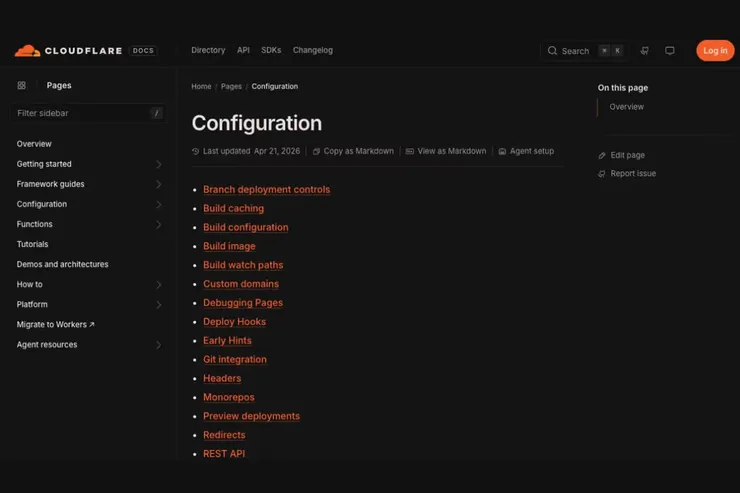
Task: Click the Filter sidebar input
Action: (88, 113)
